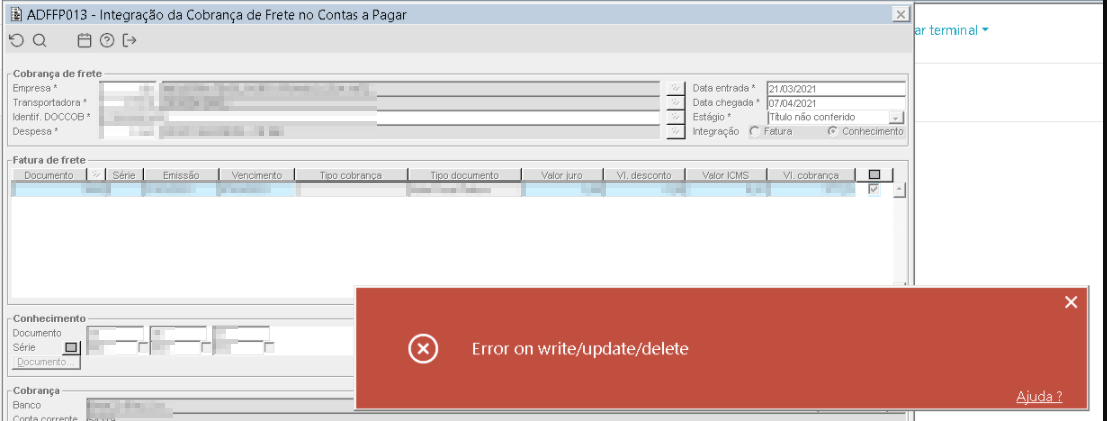The height and width of the screenshot is (421, 1107).
Task: Click the Data chegada field showing 07/04/2021
Action: point(836,102)
